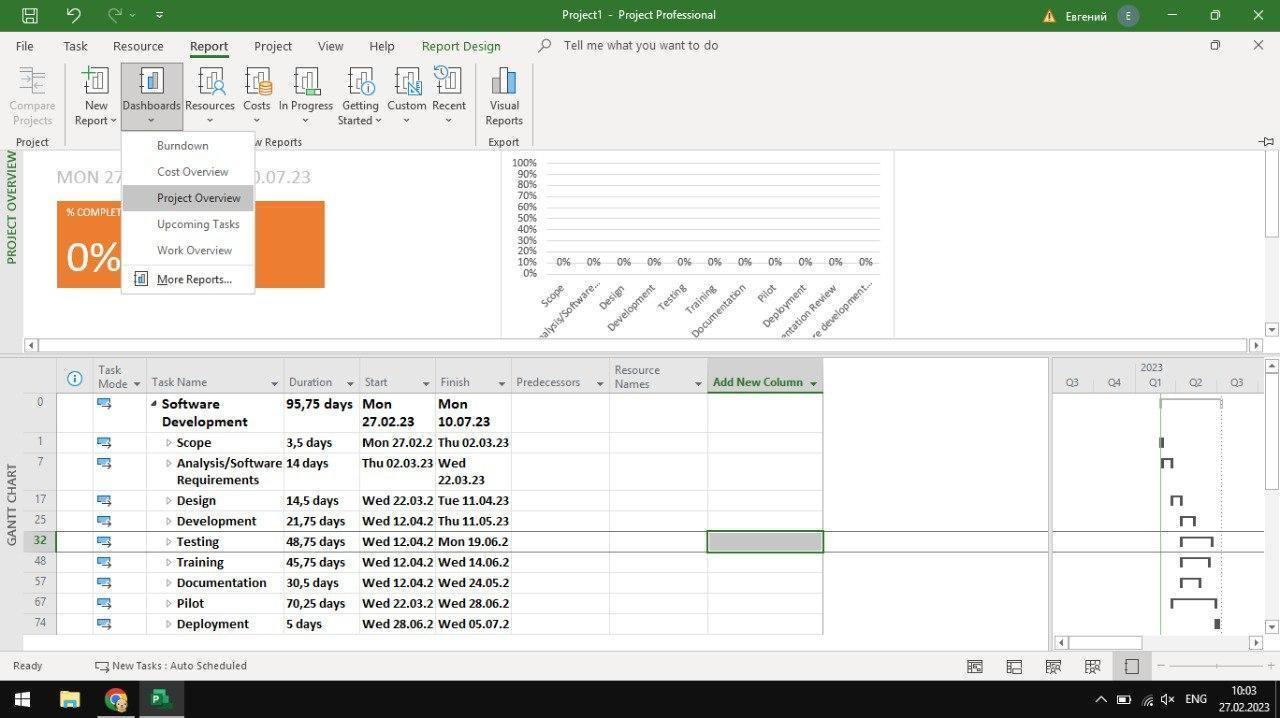Expand the Development summary task
The width and height of the screenshot is (1280, 718).
(169, 522)
